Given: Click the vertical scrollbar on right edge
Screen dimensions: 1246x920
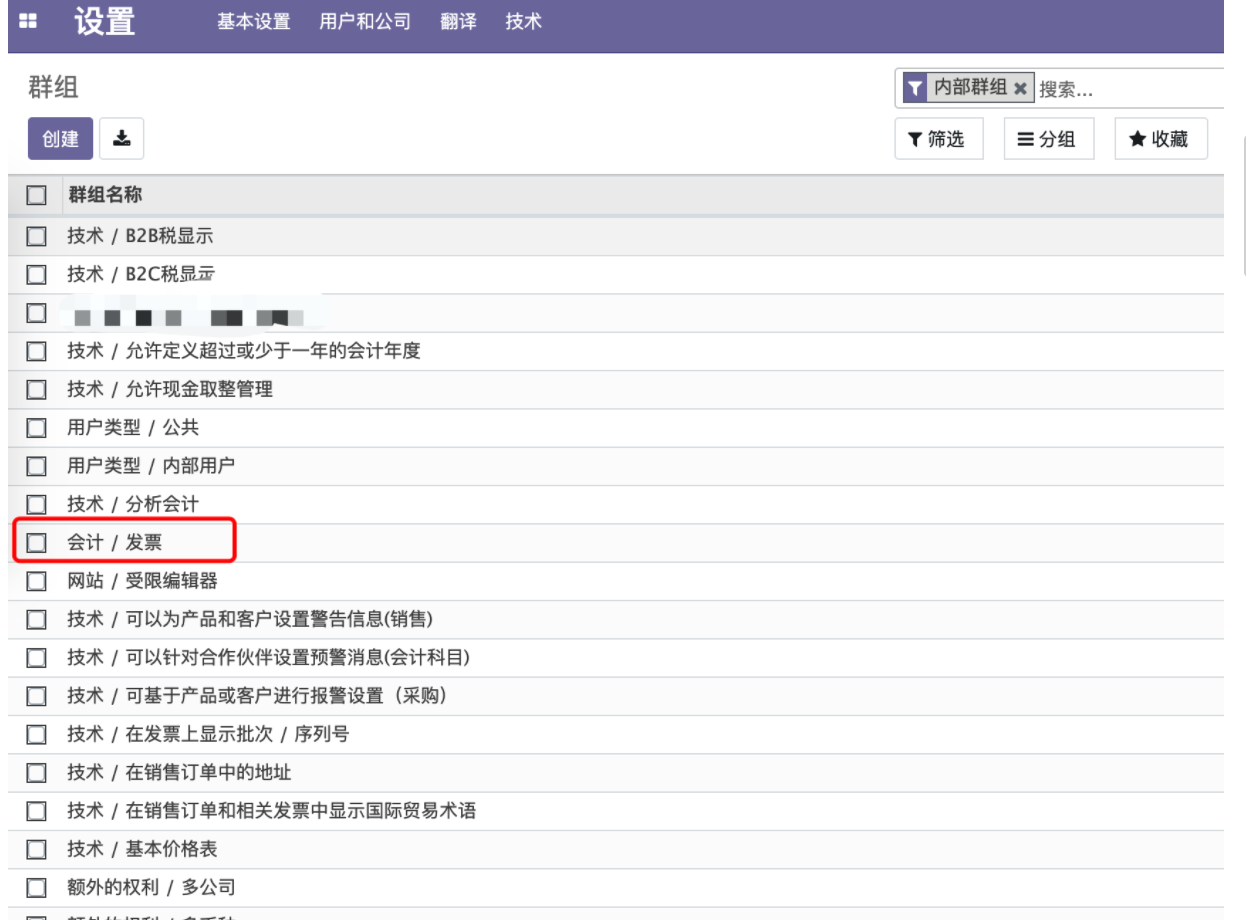Looking at the screenshot, I should click(1243, 205).
